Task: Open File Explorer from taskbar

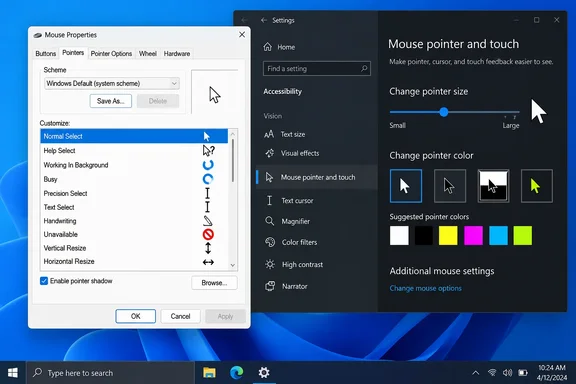Action: click(x=209, y=373)
